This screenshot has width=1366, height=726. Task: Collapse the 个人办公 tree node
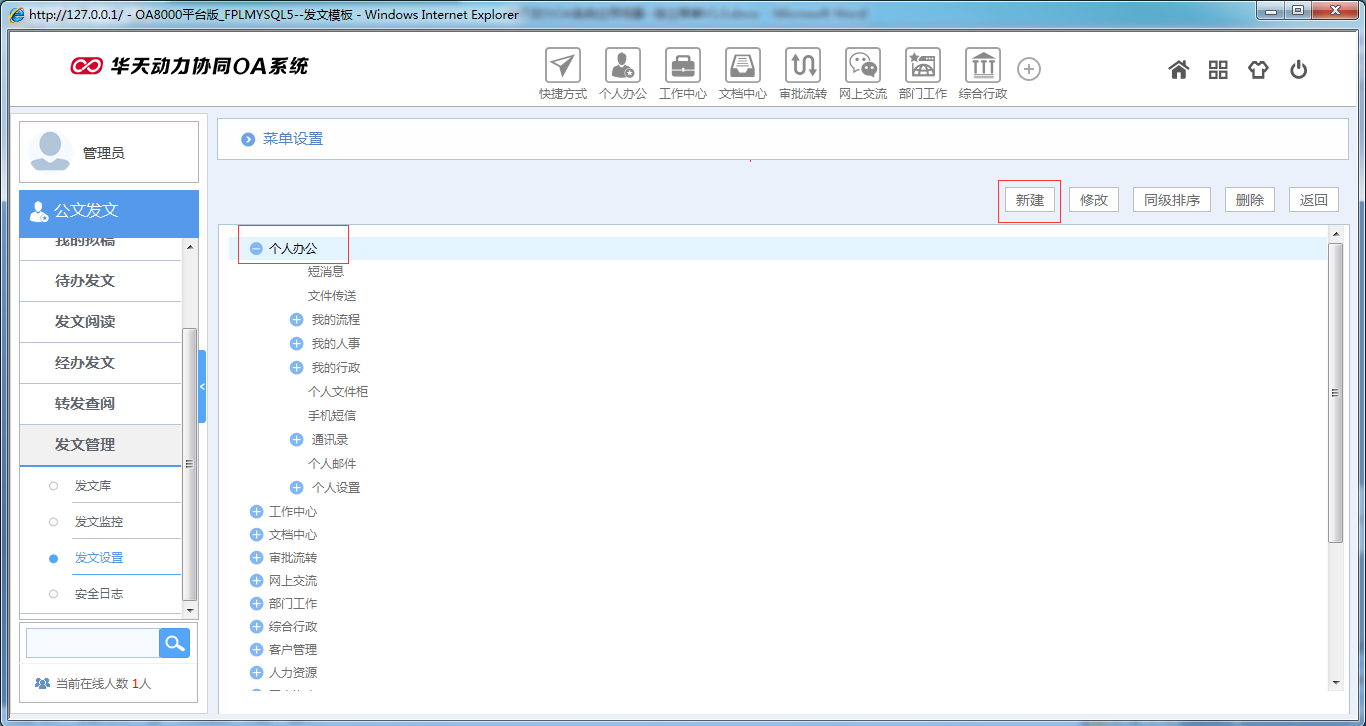256,248
